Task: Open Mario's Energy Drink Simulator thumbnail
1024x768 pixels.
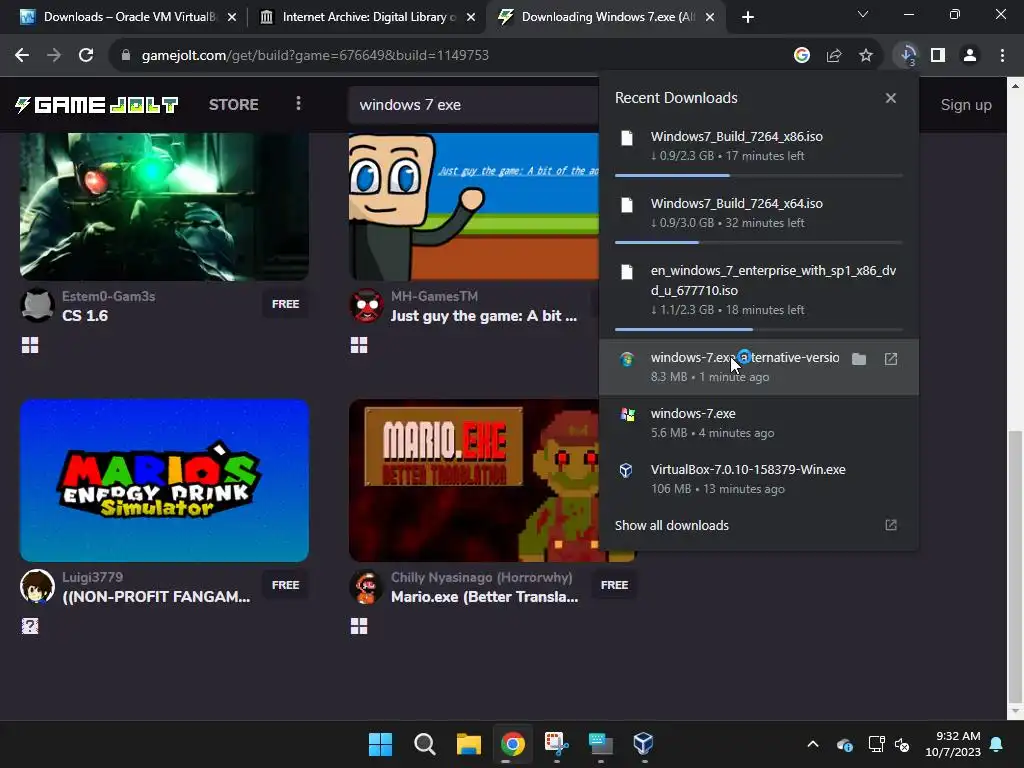Action: (165, 481)
